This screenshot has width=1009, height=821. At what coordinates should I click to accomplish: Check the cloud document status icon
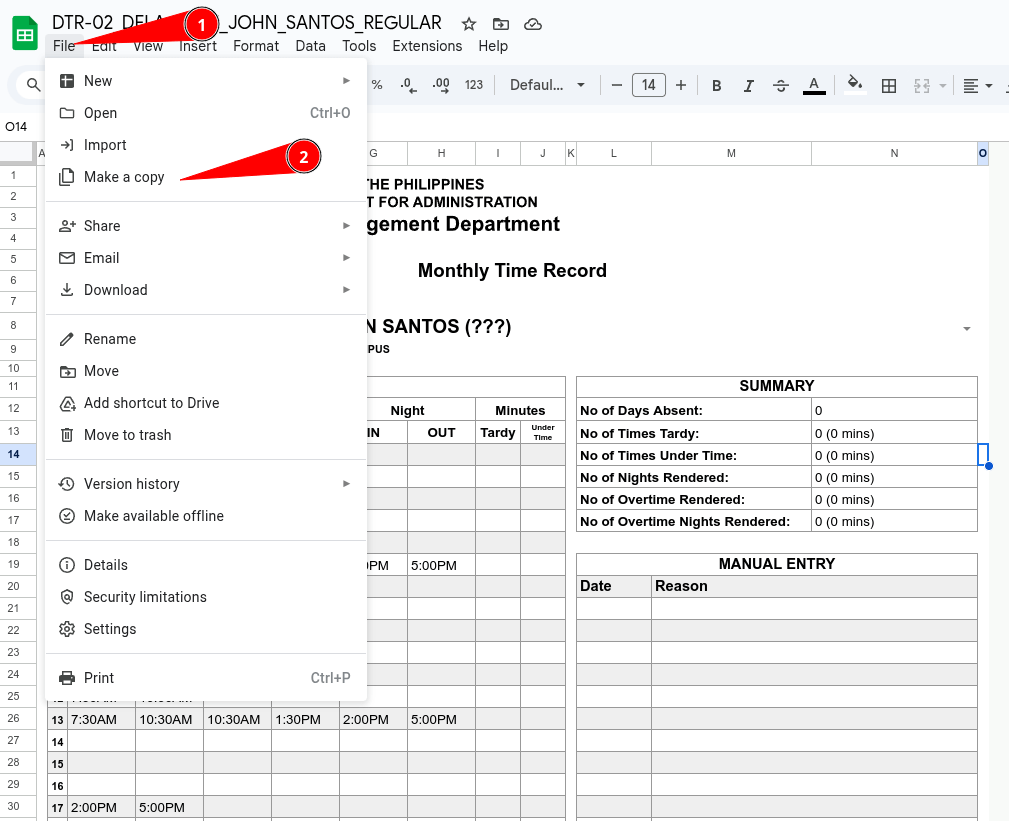(533, 23)
